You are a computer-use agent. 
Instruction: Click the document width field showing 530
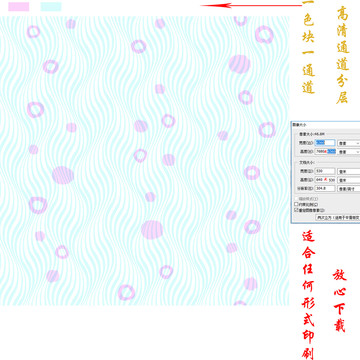pos(325,171)
